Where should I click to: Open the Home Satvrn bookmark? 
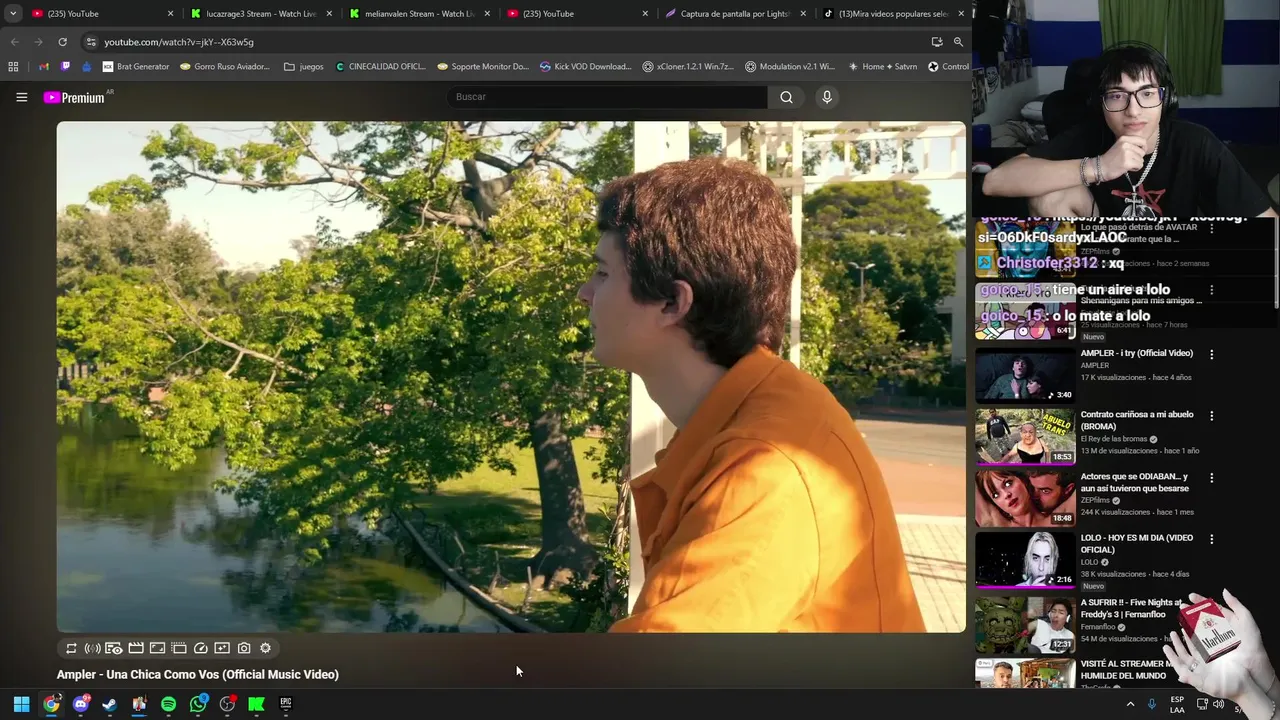[882, 67]
